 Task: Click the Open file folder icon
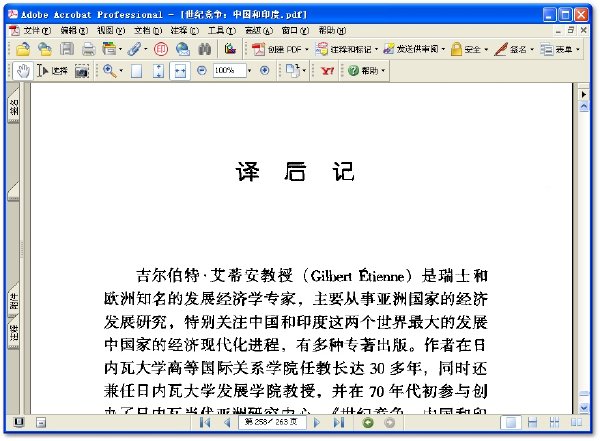pos(23,49)
